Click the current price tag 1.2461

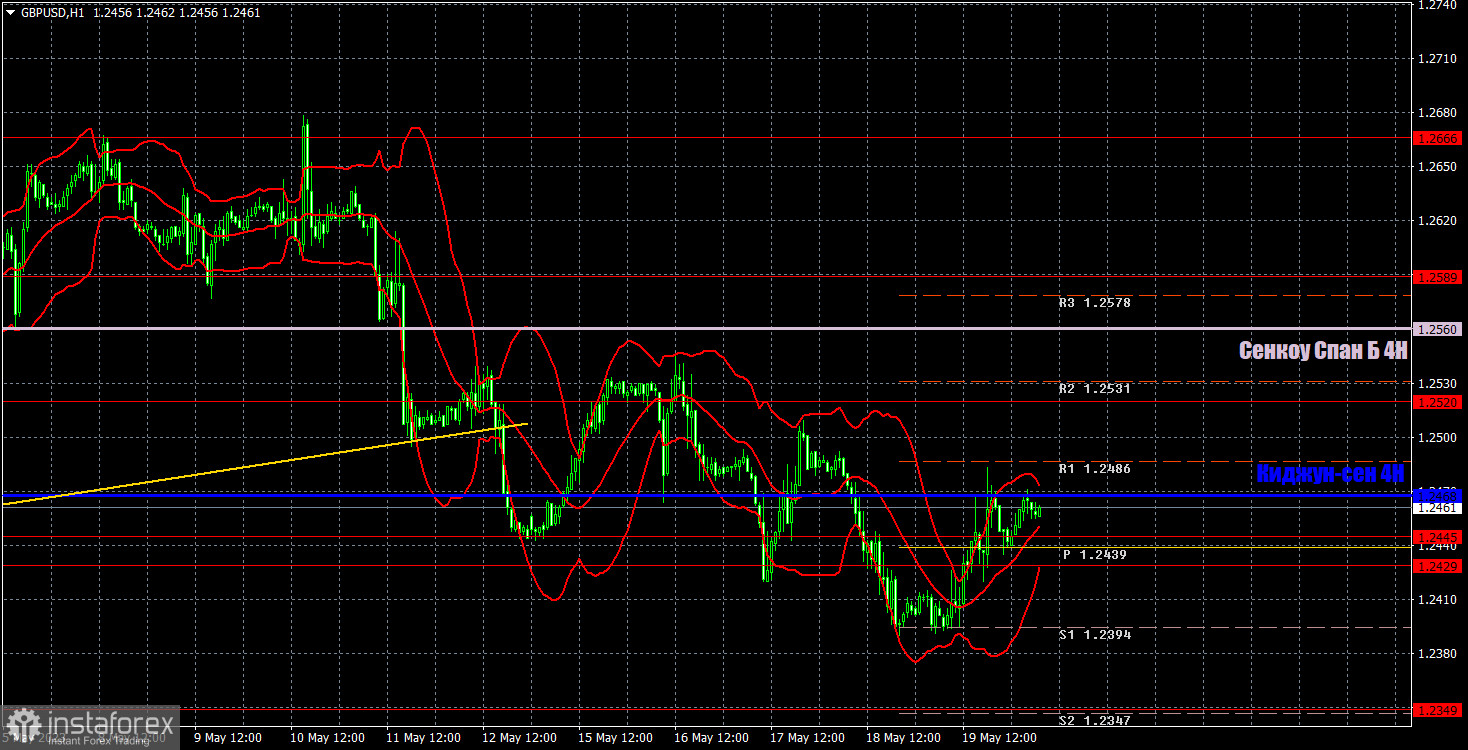coord(1438,508)
